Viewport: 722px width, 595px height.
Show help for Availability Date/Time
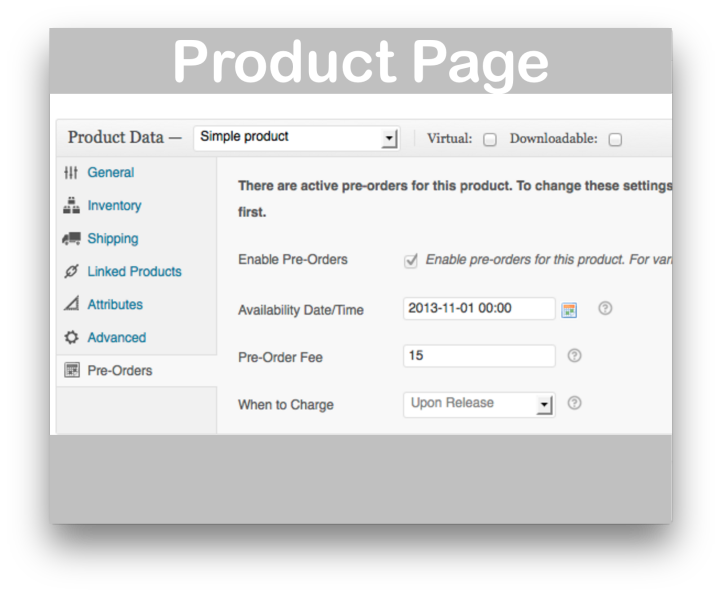click(605, 309)
